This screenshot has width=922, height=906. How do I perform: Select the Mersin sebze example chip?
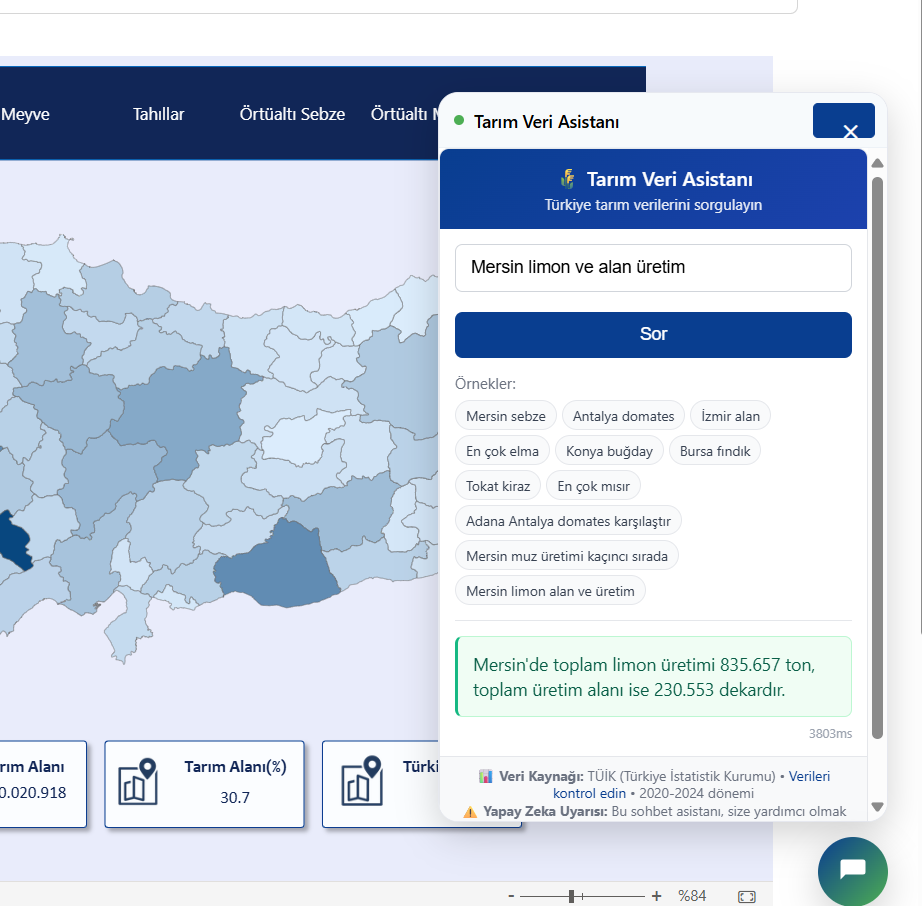[x=506, y=416]
